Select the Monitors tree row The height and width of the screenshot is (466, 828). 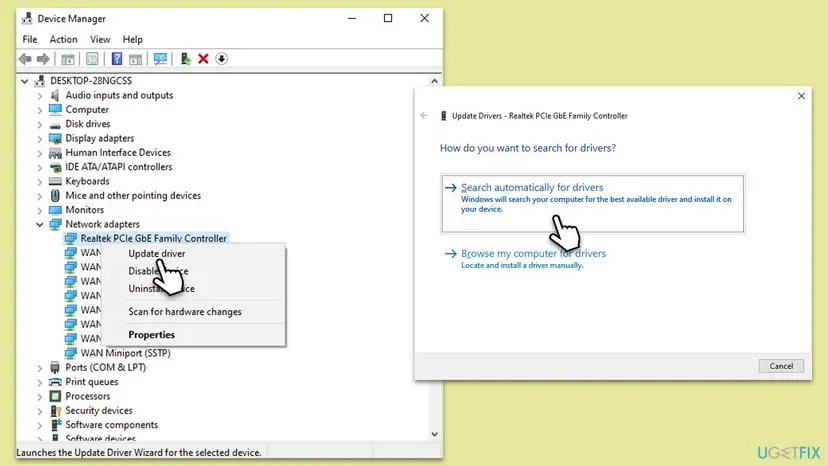(84, 210)
